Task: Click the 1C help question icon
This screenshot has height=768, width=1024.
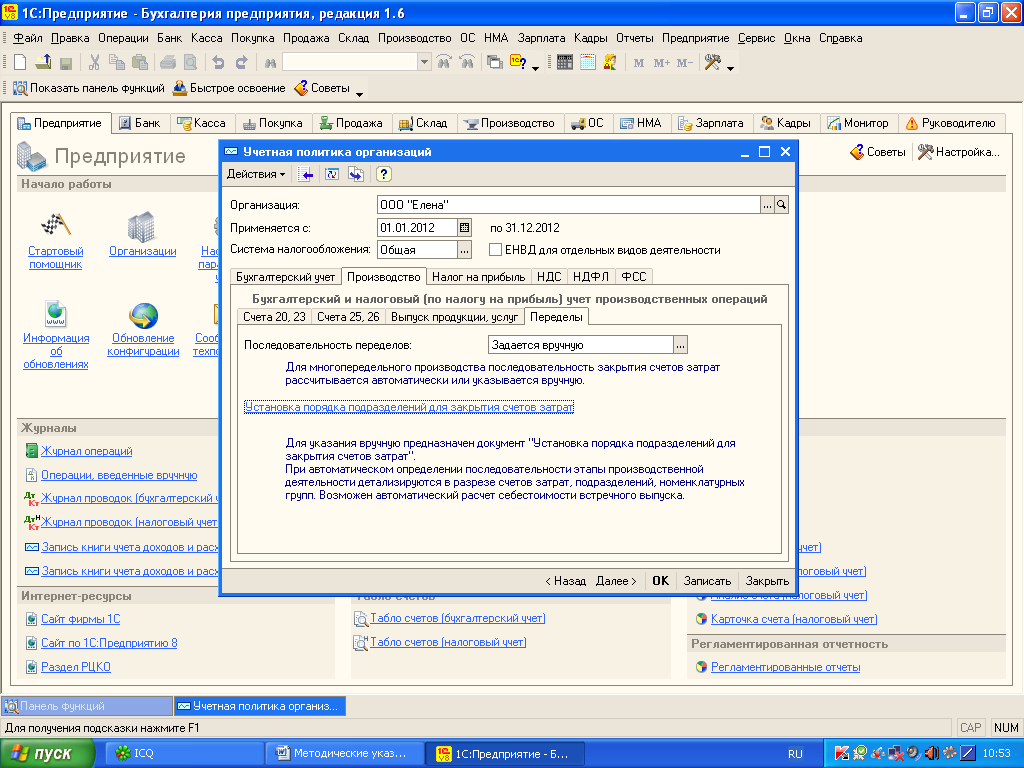Action: point(519,63)
